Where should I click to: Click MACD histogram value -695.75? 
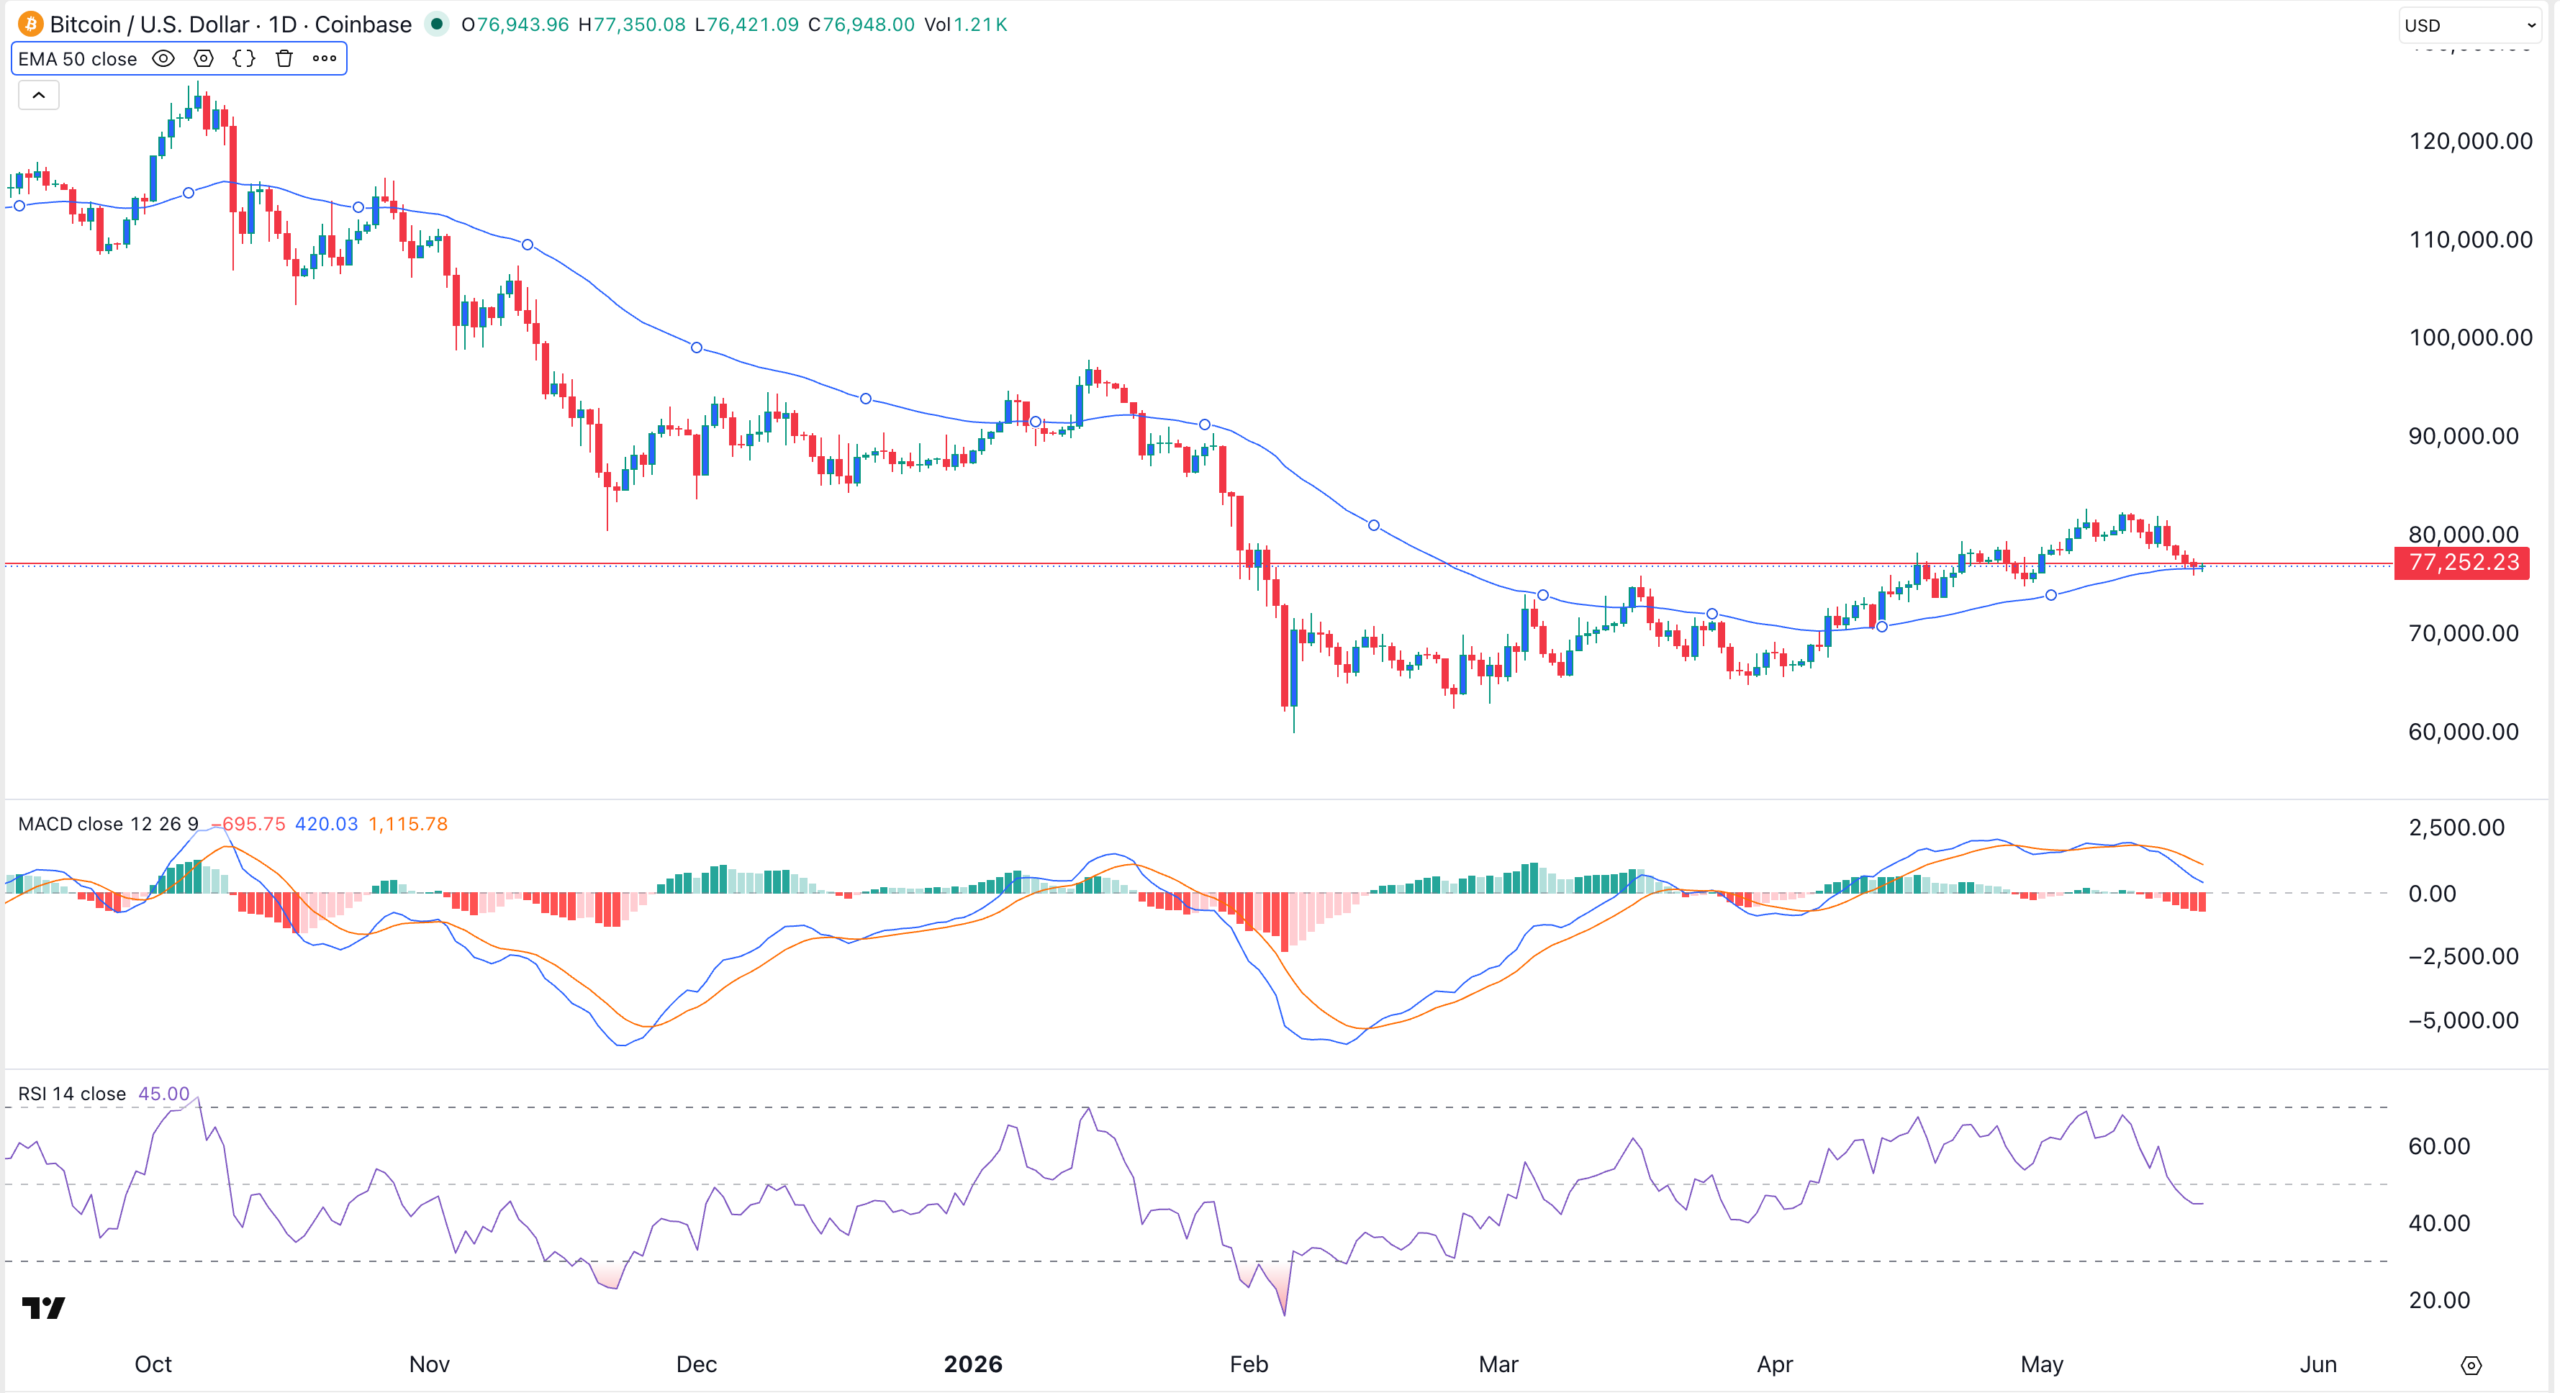click(x=248, y=824)
